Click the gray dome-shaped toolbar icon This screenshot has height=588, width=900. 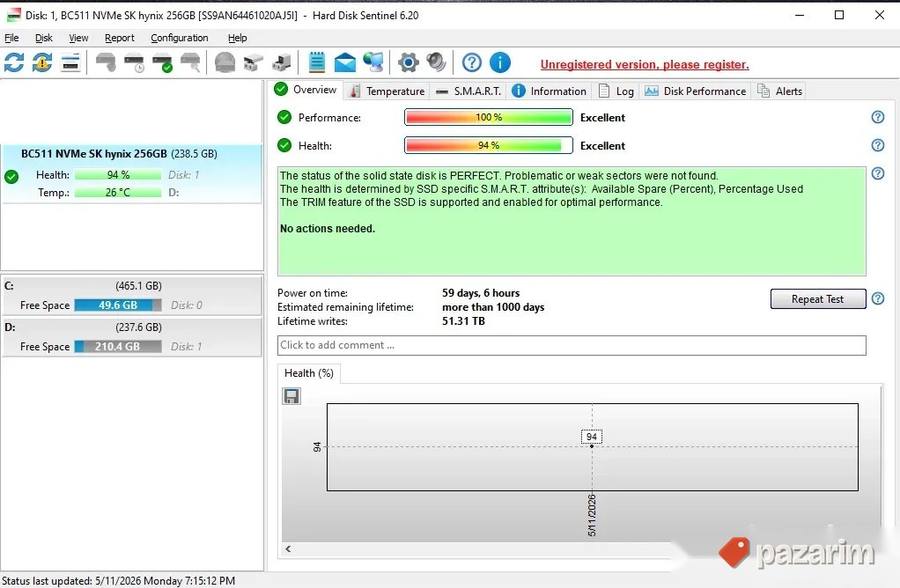coord(225,62)
